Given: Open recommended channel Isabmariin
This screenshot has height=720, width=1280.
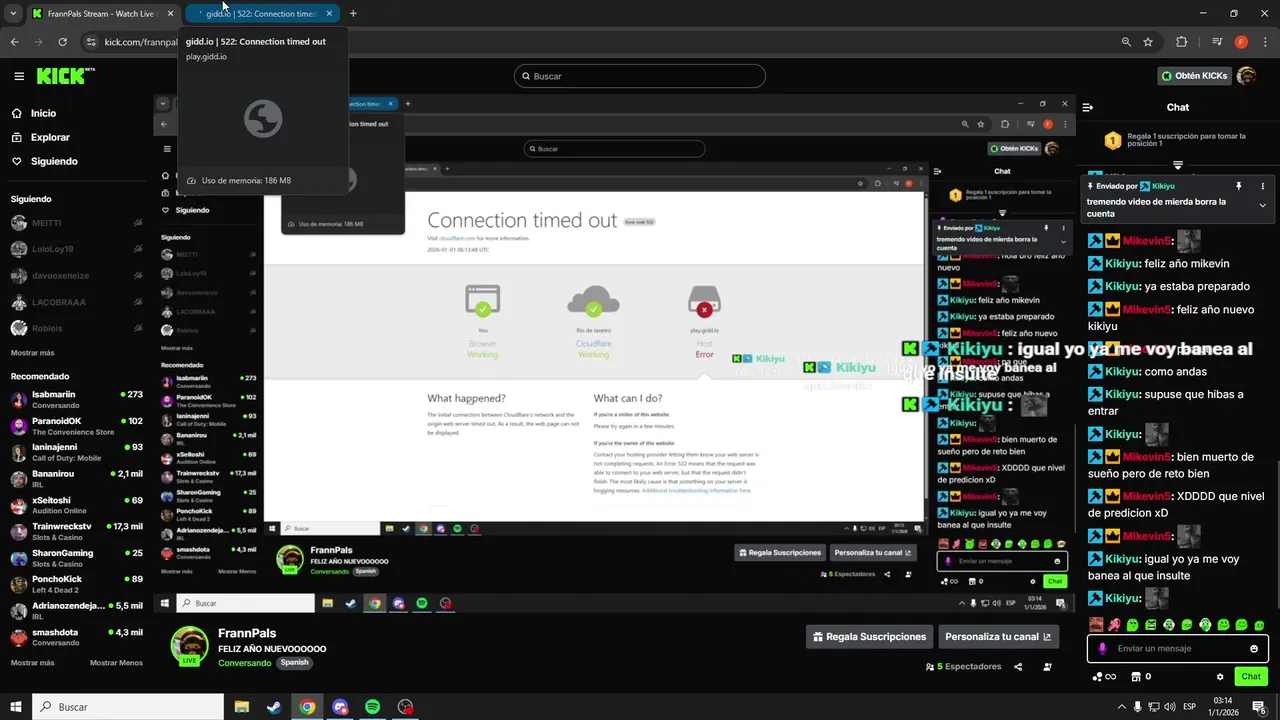Looking at the screenshot, I should 77,399.
